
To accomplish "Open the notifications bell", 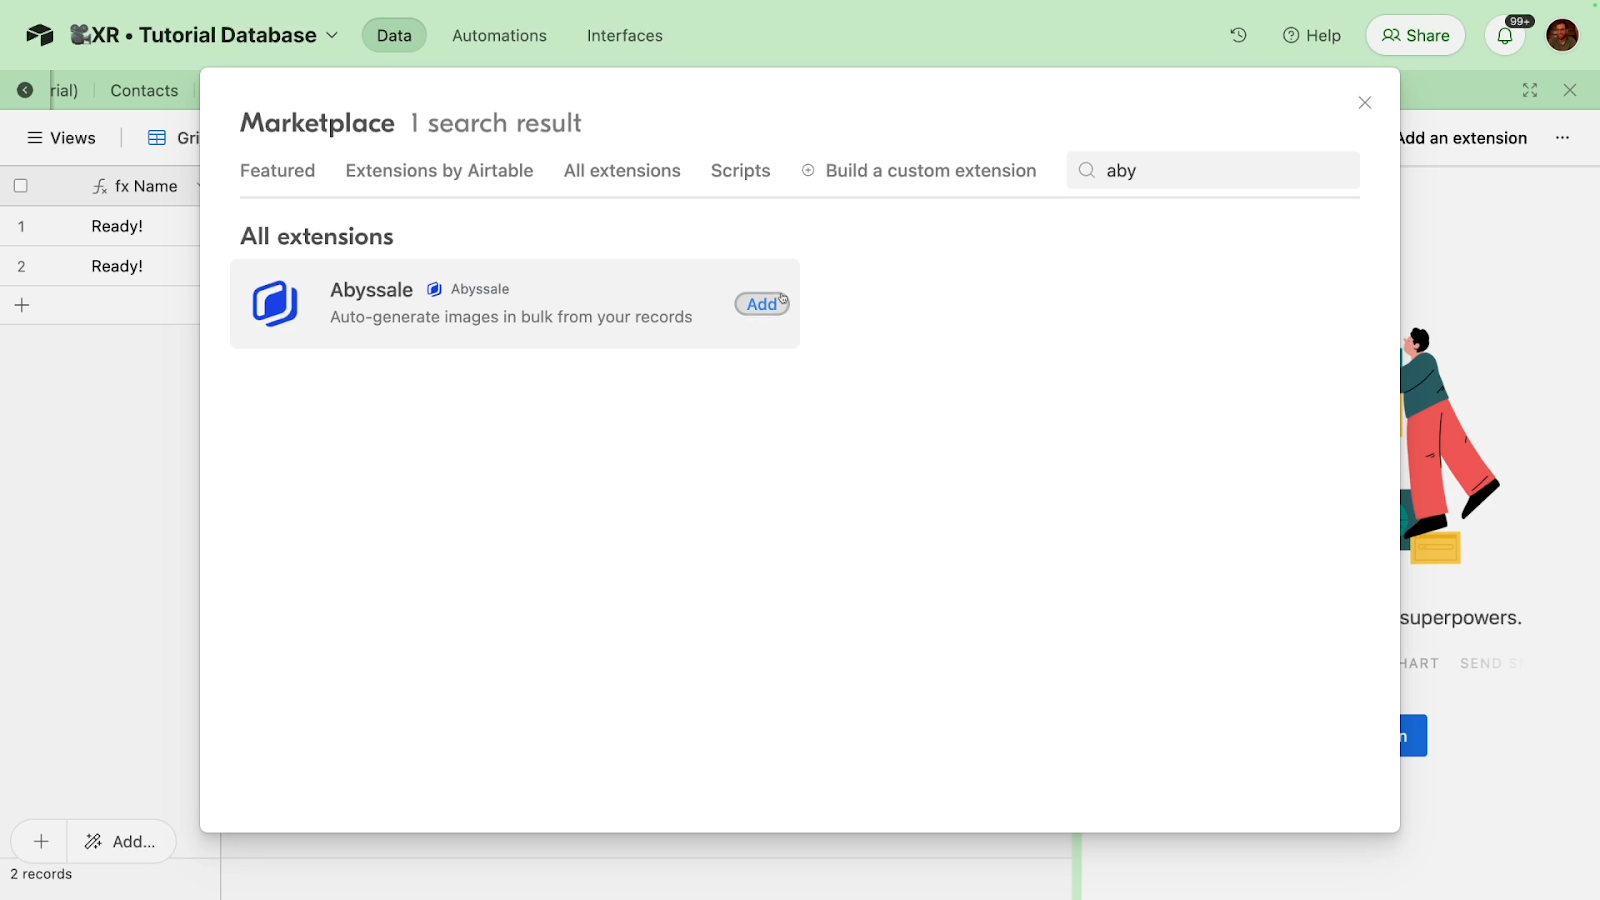I will pos(1505,36).
